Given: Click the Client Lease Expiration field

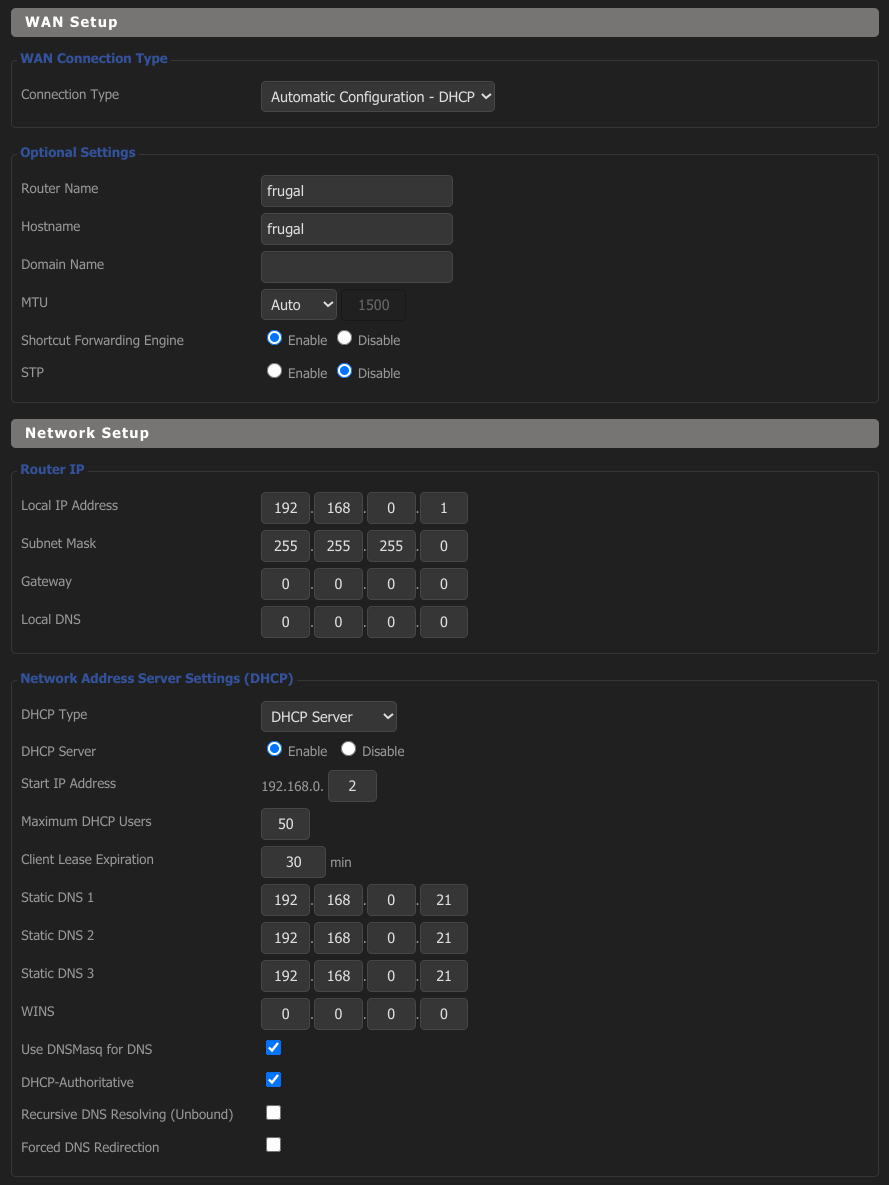Looking at the screenshot, I should point(293,862).
